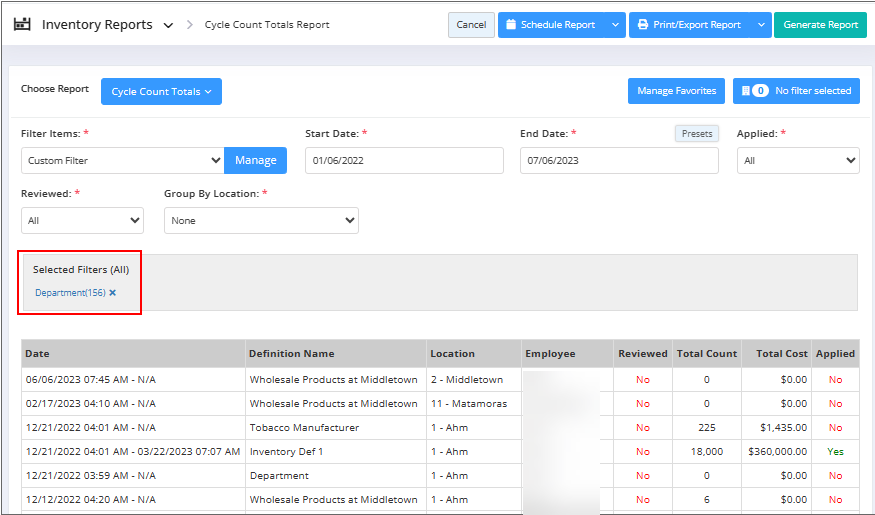The width and height of the screenshot is (875, 515).
Task: Click the Manage button beside Custom Filter
Action: (x=255, y=161)
